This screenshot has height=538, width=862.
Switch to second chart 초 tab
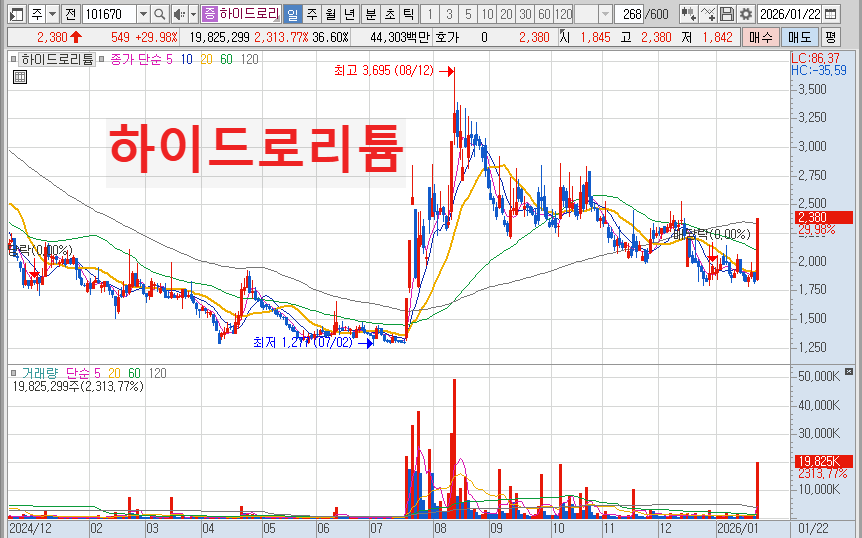coord(390,14)
